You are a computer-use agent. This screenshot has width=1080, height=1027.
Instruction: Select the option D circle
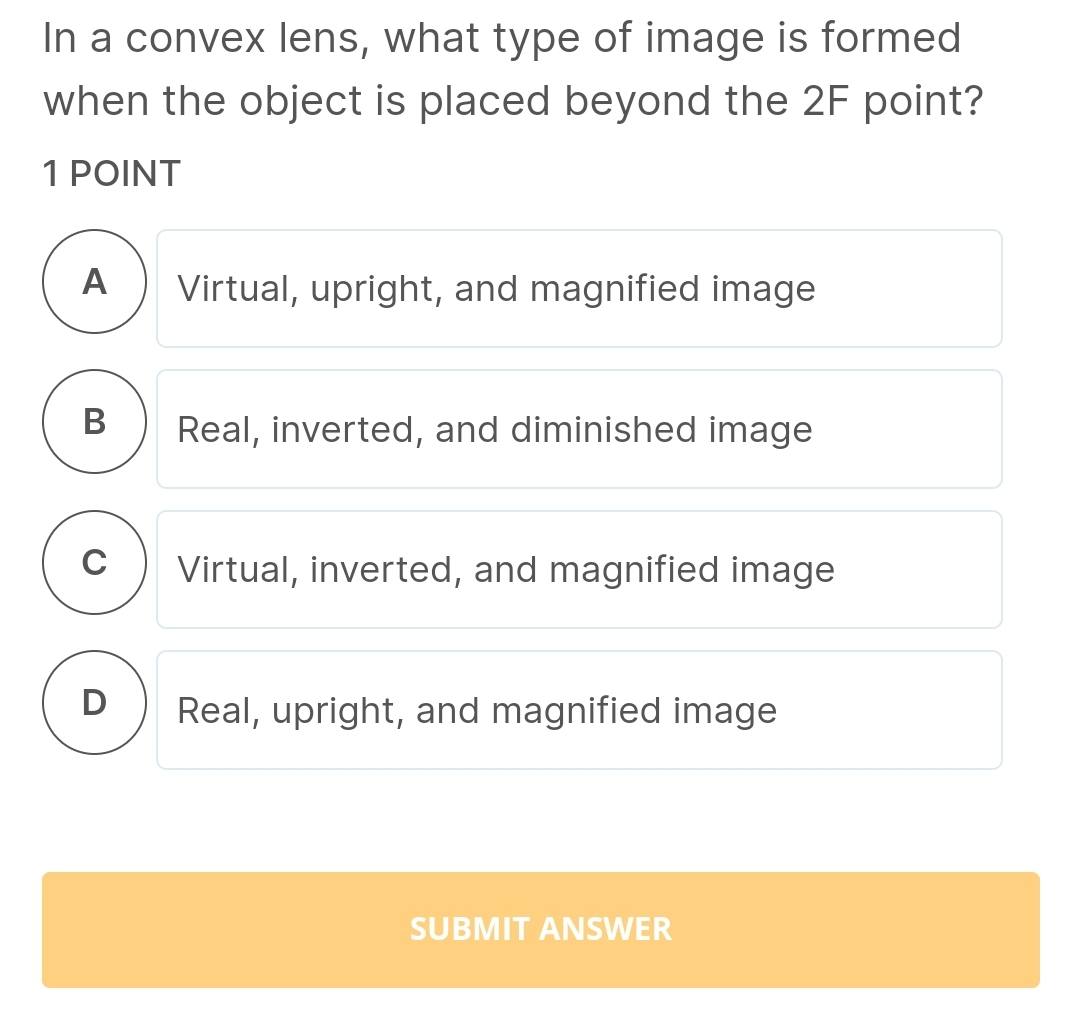click(94, 702)
